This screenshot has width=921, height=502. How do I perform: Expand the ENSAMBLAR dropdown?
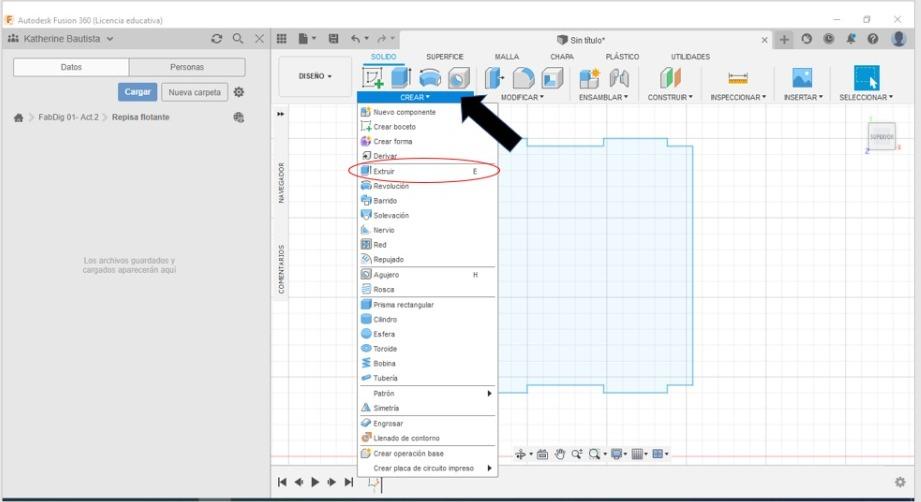pos(603,97)
